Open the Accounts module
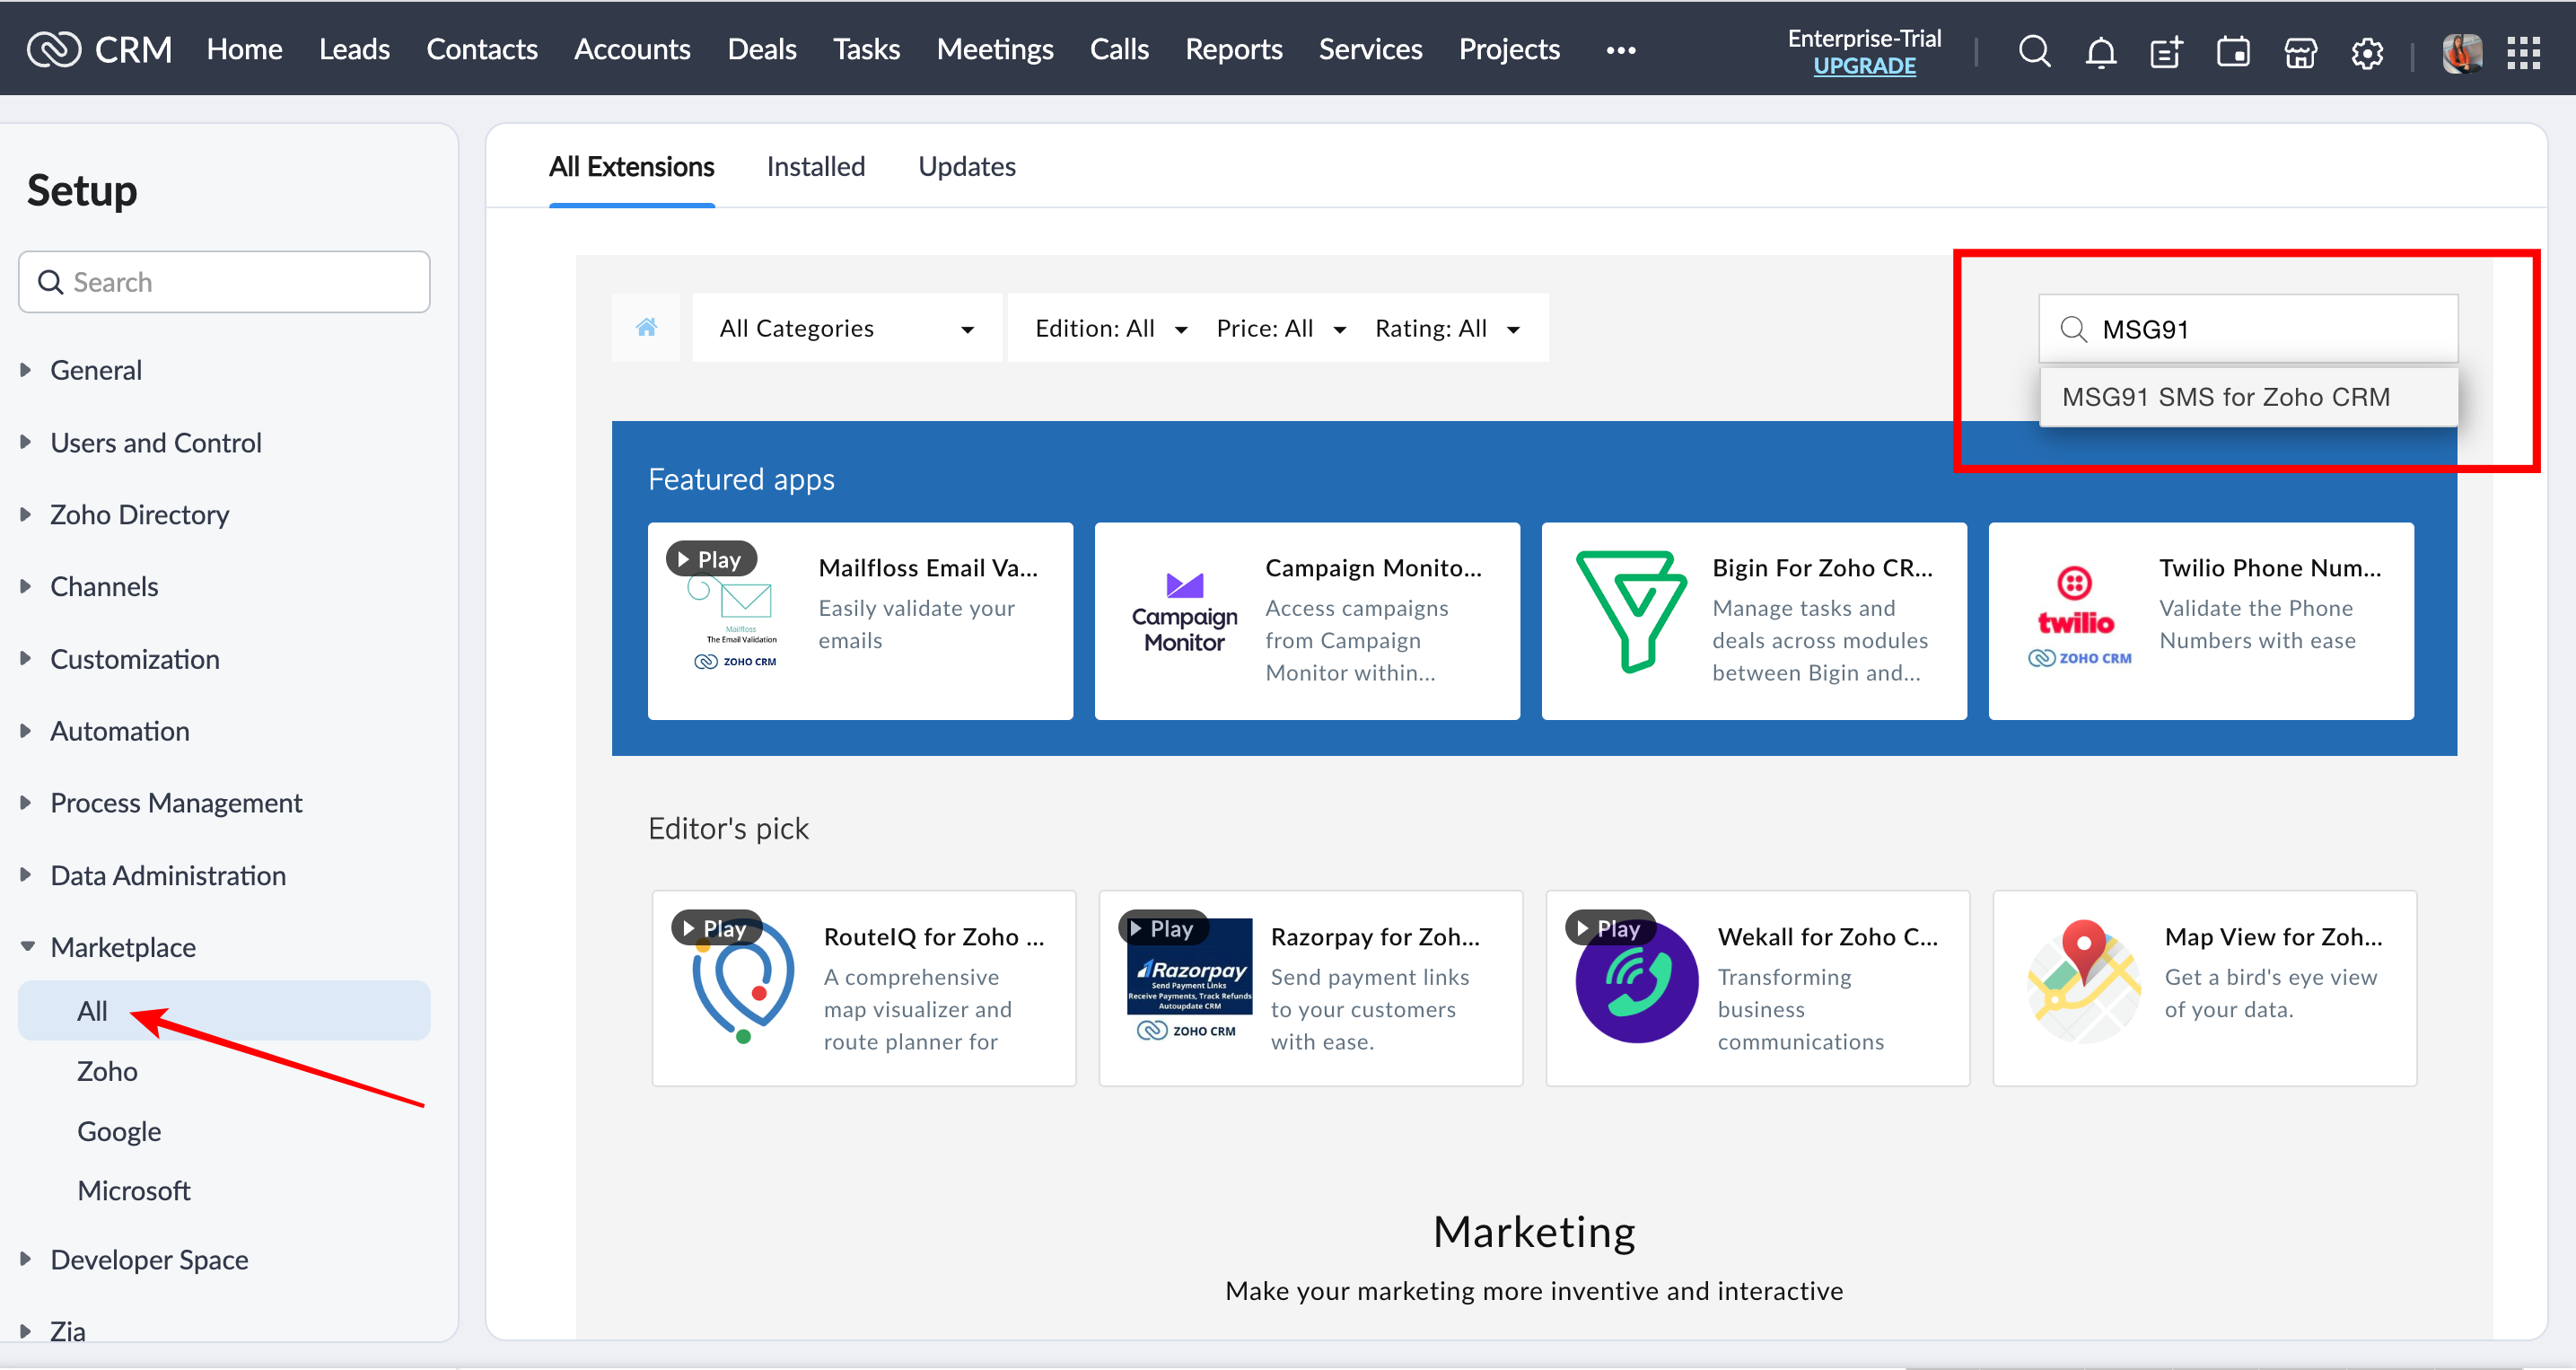Viewport: 2576px width, 1370px height. [632, 49]
